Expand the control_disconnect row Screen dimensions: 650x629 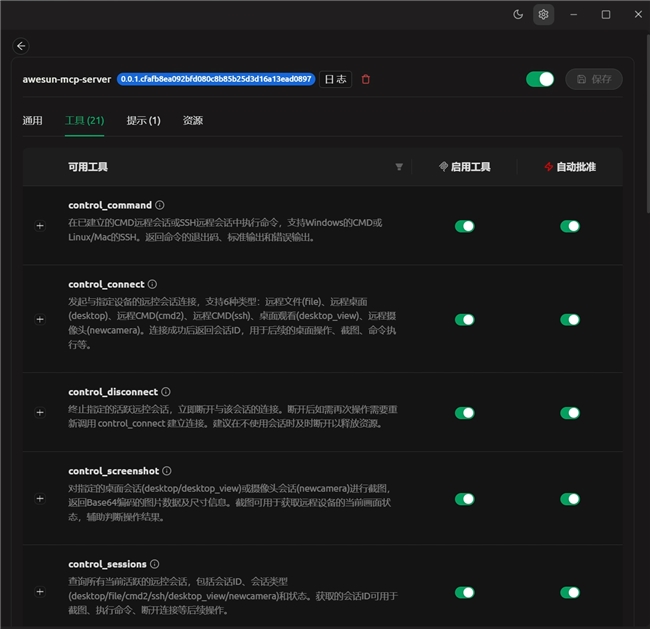click(x=40, y=412)
